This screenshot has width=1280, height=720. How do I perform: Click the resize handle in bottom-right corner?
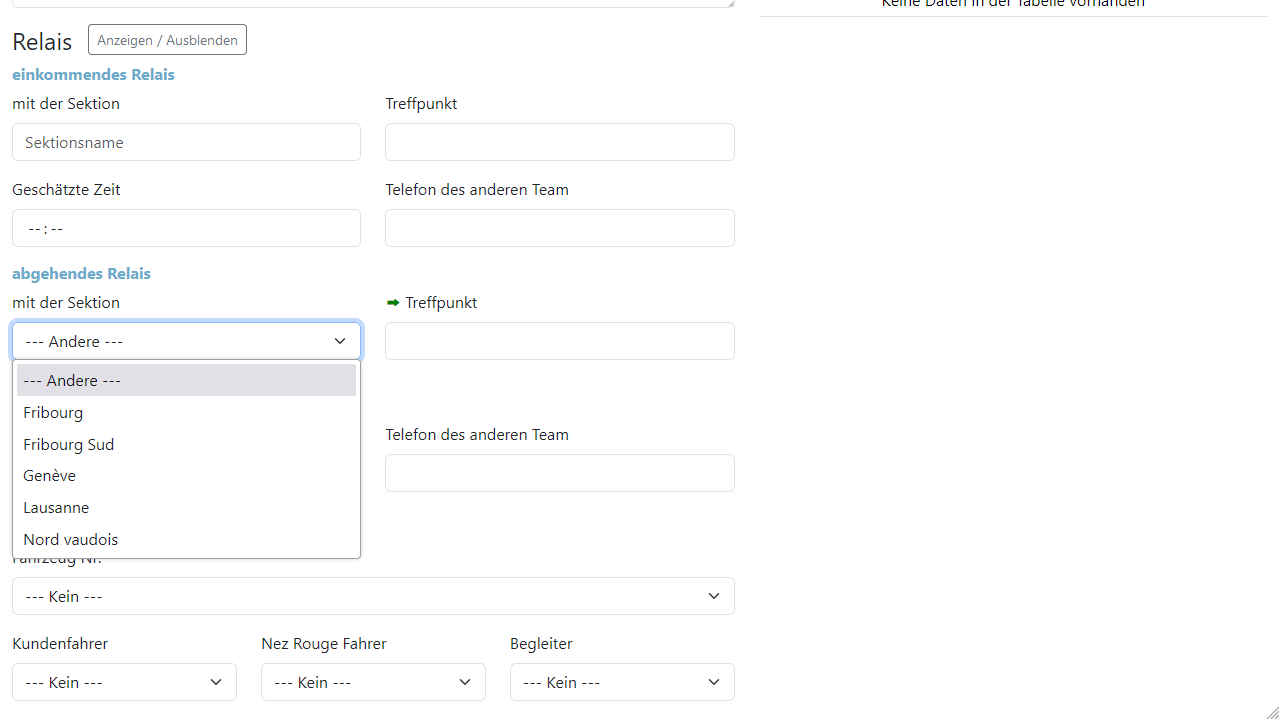pos(1272,712)
